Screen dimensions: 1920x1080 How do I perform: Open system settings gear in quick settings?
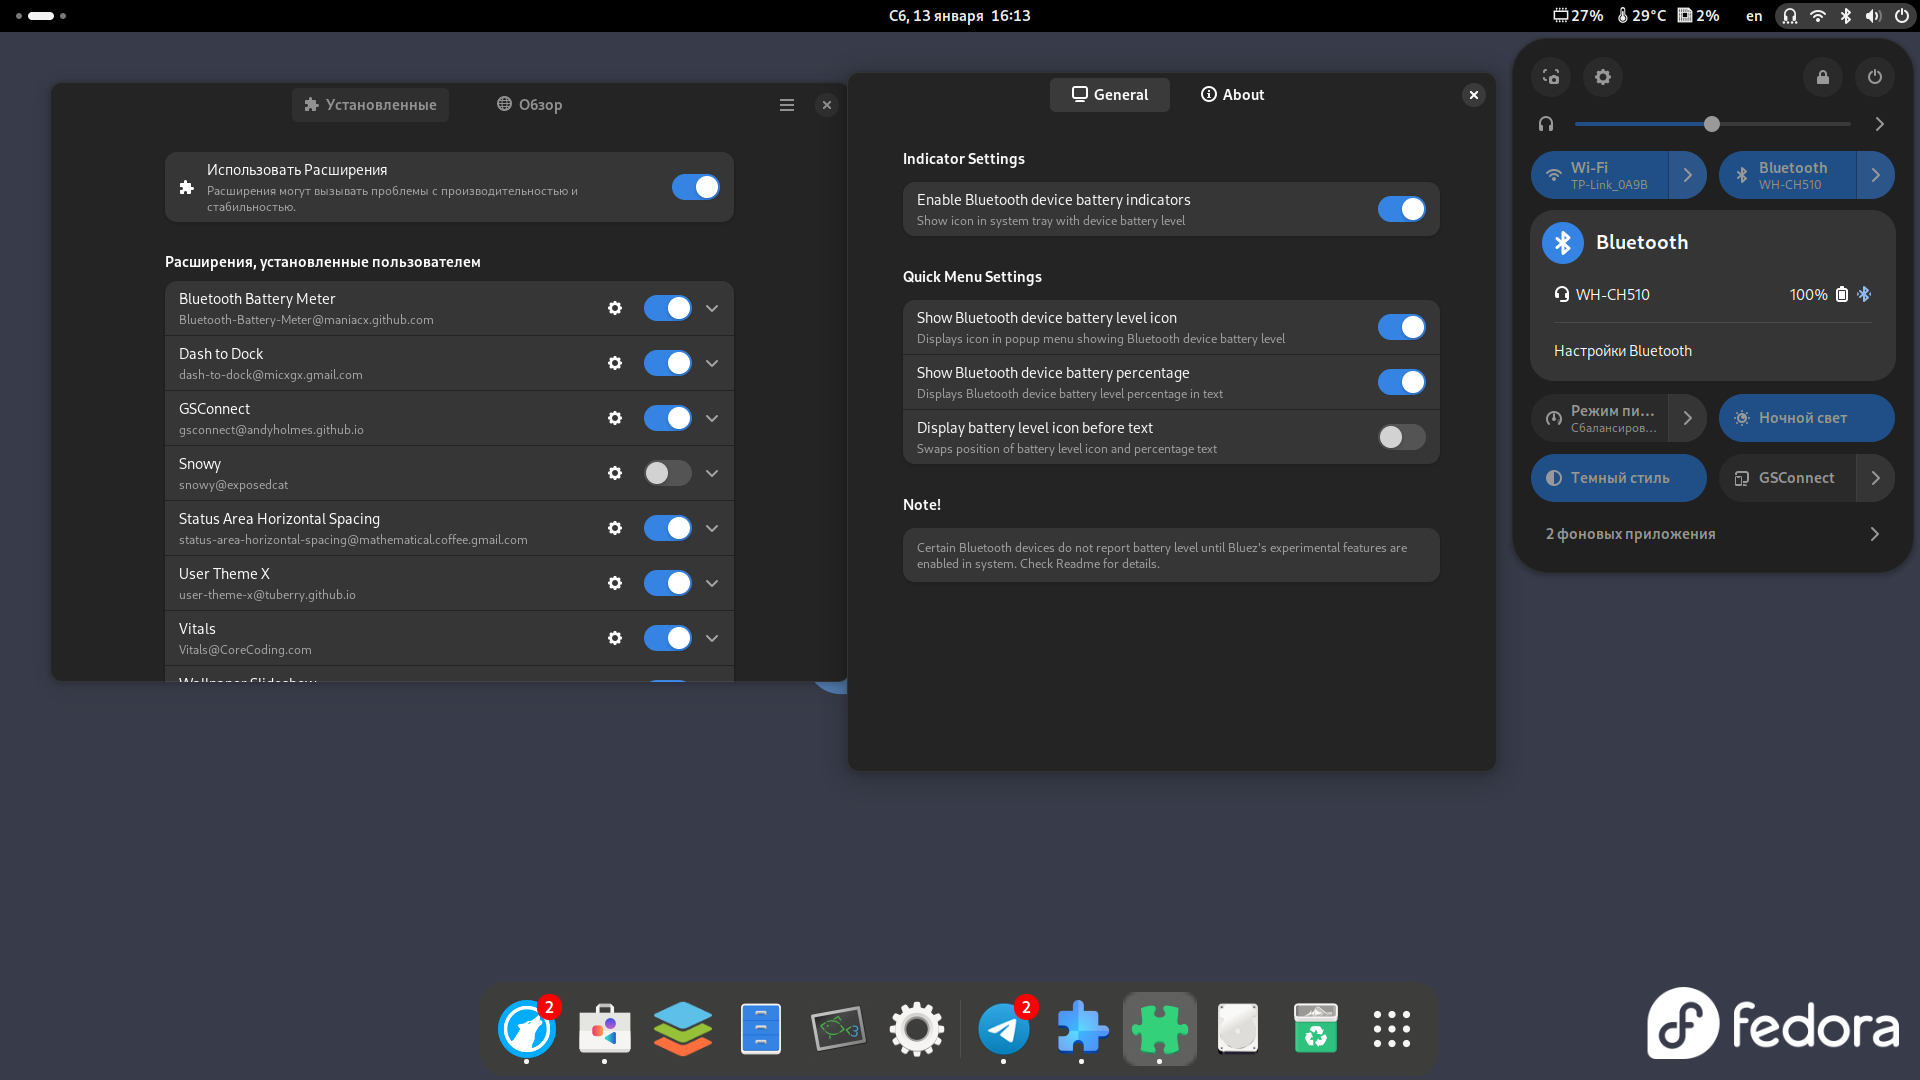pyautogui.click(x=1603, y=77)
